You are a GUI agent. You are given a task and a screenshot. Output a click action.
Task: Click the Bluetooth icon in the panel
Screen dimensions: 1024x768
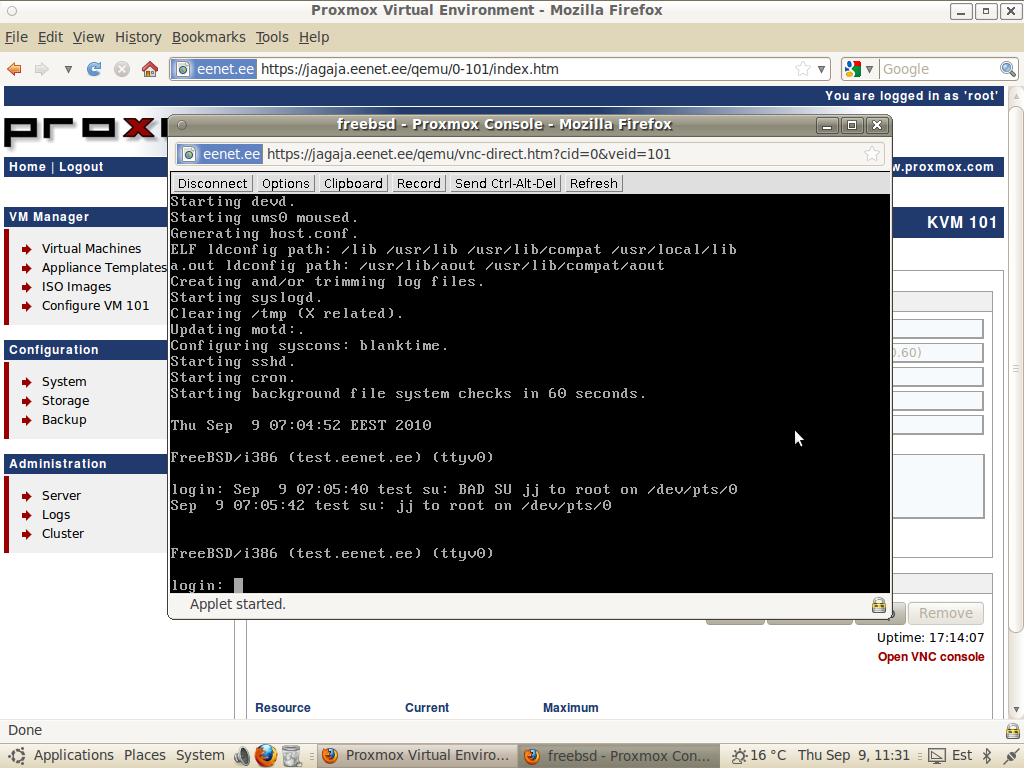pyautogui.click(x=987, y=756)
